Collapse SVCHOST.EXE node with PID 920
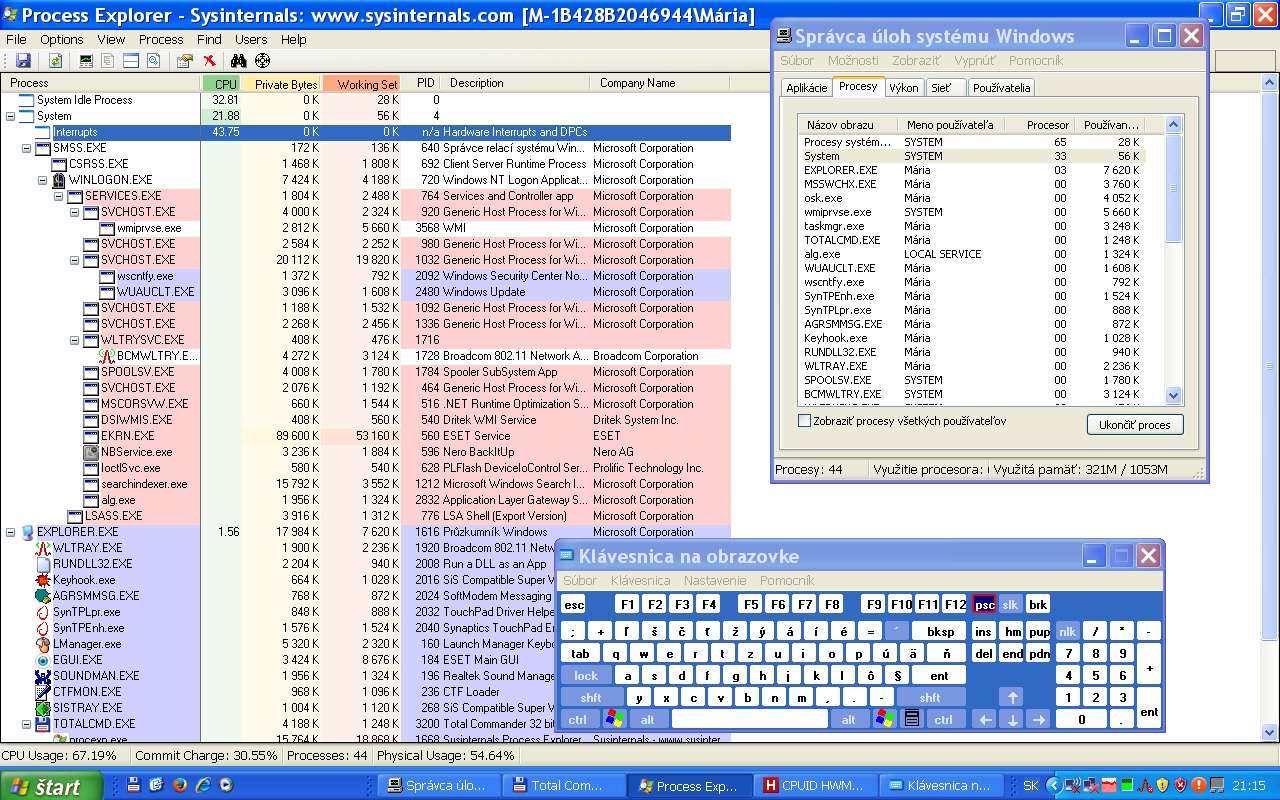The image size is (1280, 800). [x=75, y=212]
